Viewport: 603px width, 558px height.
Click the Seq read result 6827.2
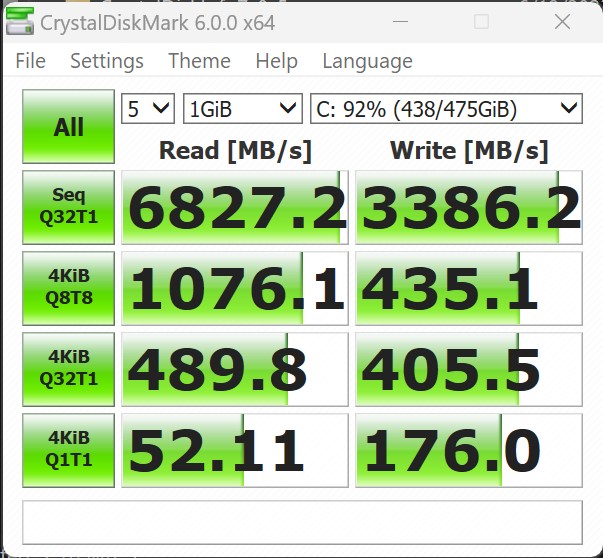coord(234,208)
